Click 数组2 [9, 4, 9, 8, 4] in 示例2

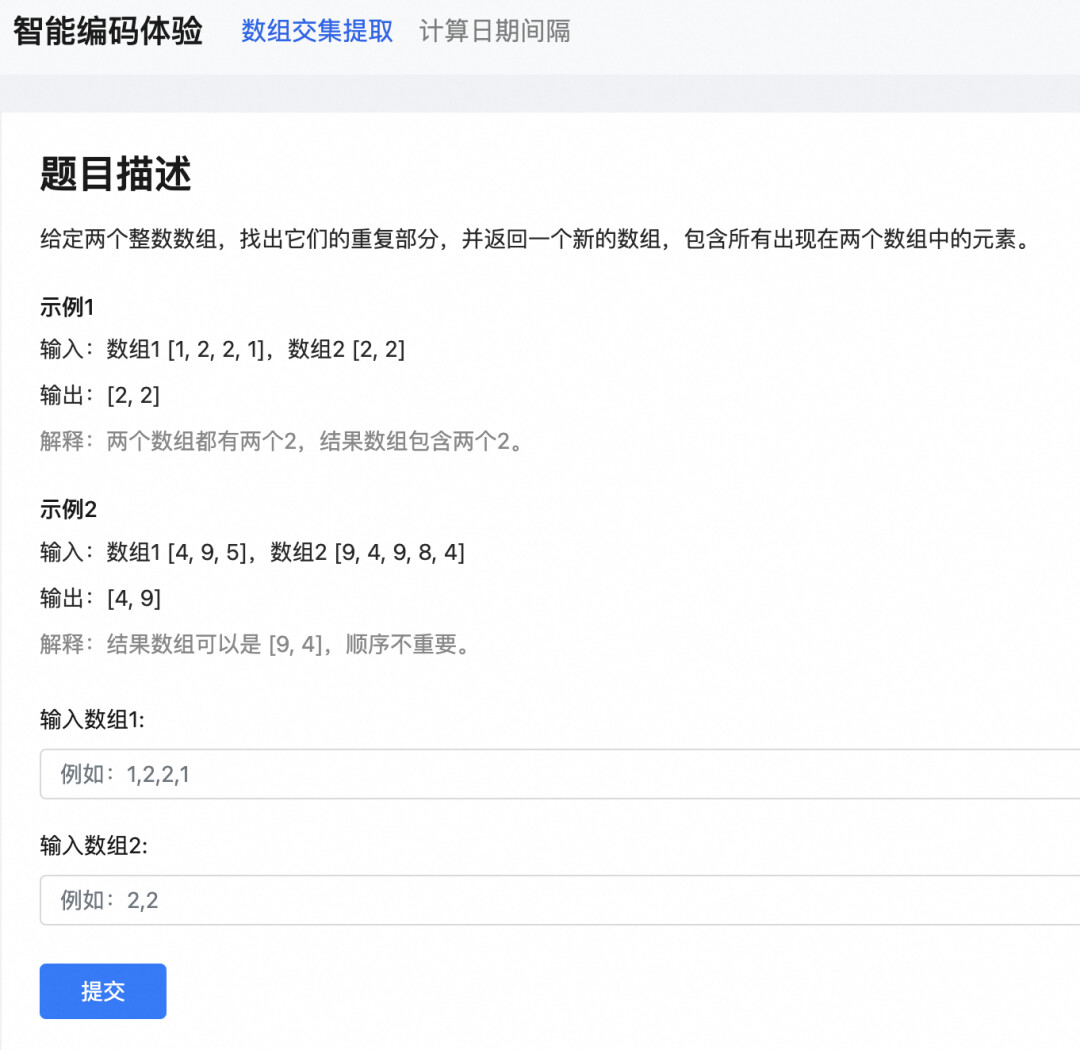click(368, 552)
